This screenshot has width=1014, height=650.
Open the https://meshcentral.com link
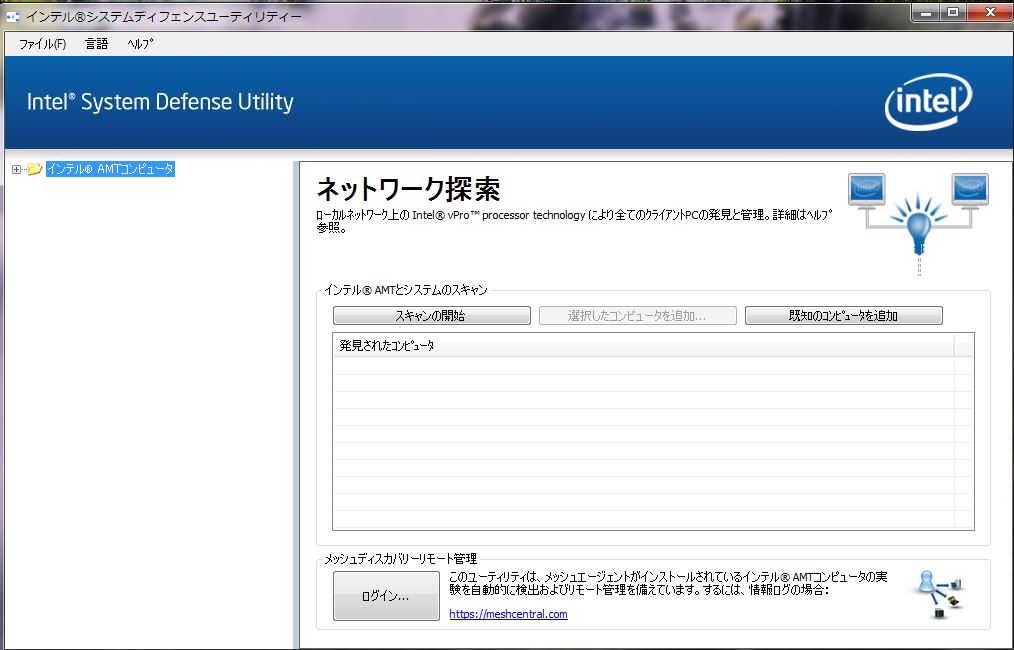tap(508, 614)
